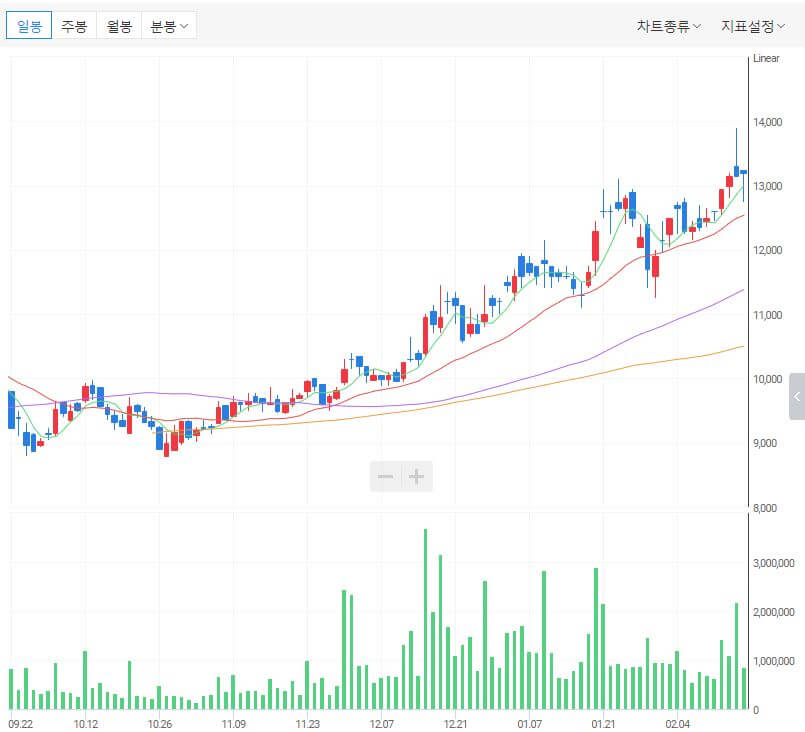
Task: Click the Linear scale label
Action: coord(766,59)
